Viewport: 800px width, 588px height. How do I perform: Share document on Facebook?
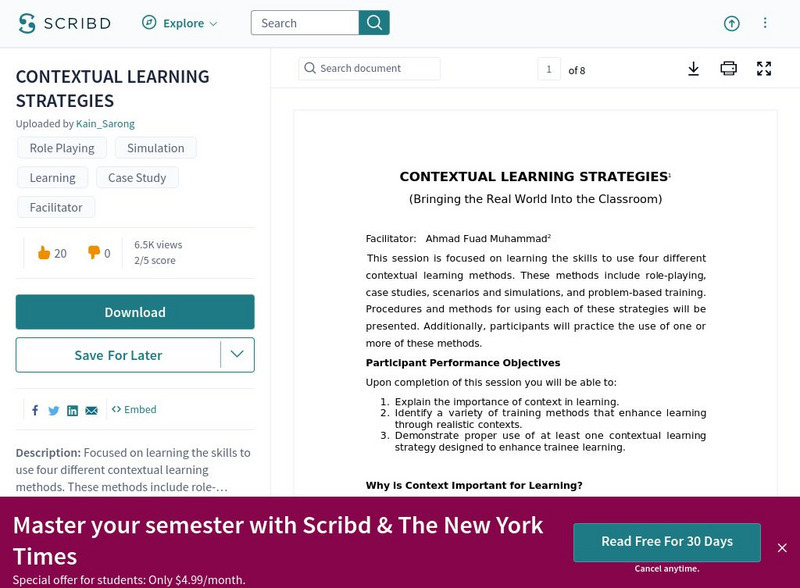(35, 410)
